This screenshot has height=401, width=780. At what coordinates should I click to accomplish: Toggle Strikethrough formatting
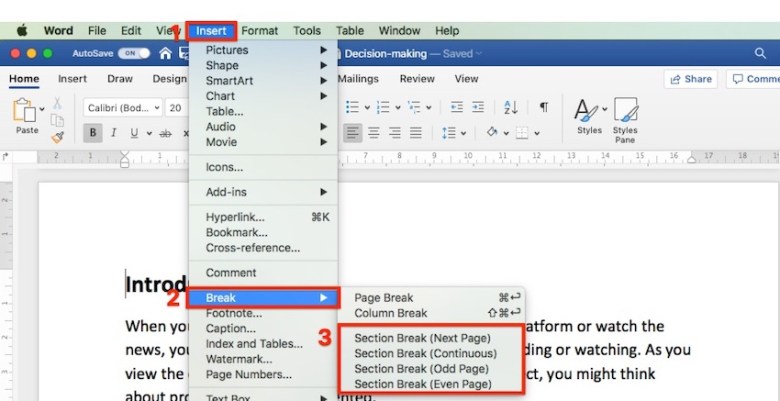165,133
